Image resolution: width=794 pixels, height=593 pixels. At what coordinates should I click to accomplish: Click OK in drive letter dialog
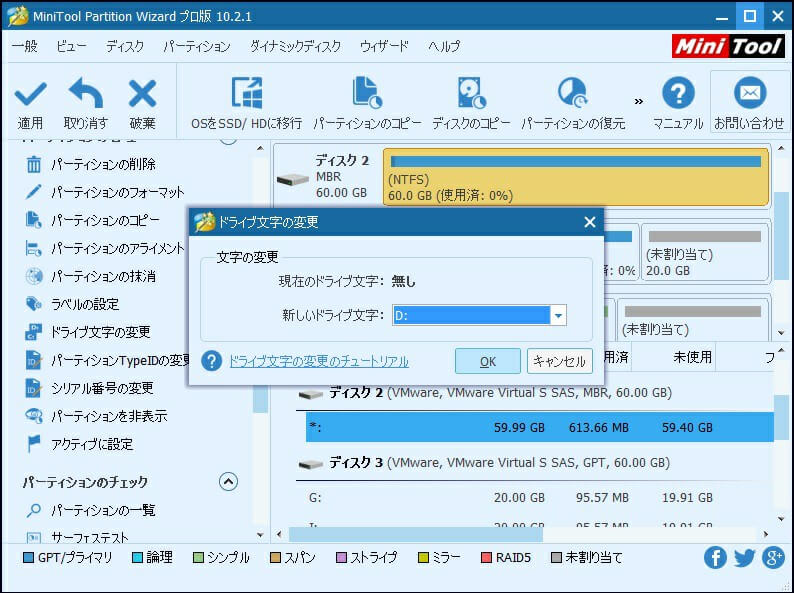coord(488,361)
